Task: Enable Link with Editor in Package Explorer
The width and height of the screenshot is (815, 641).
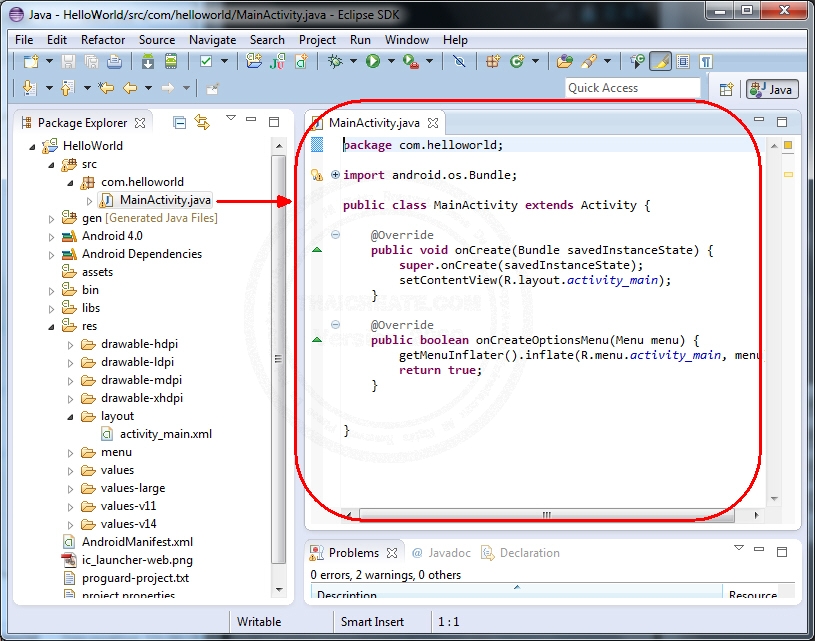Action: pos(201,121)
